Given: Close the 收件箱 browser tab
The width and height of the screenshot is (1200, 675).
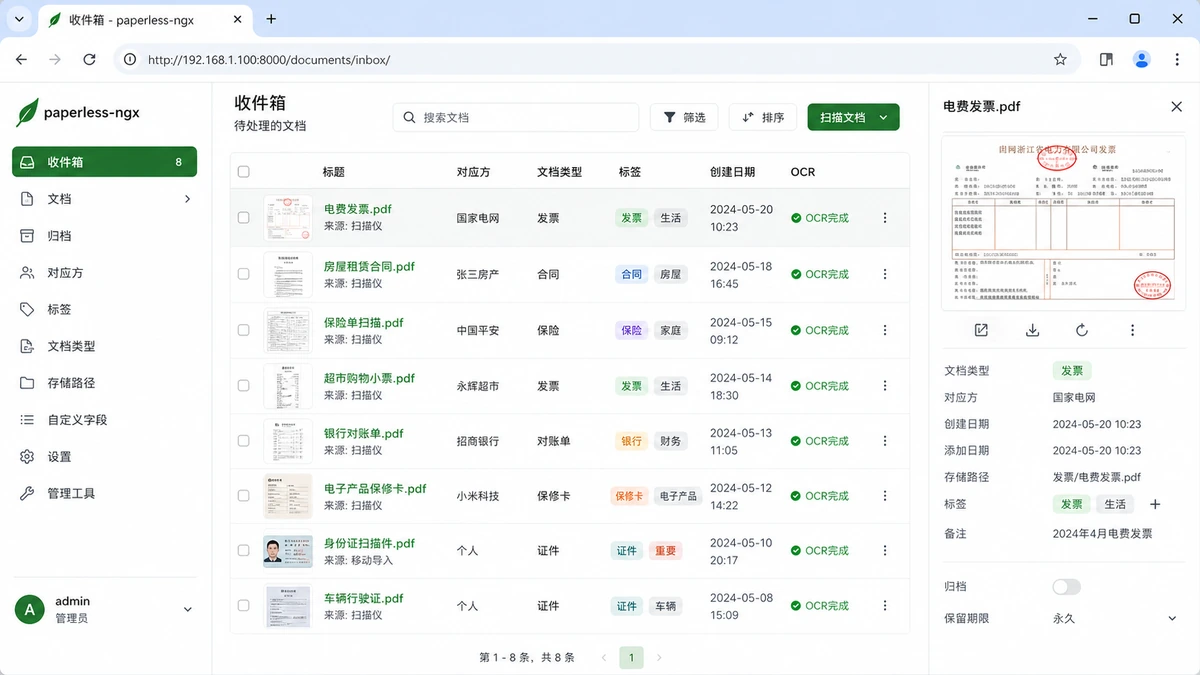Looking at the screenshot, I should click(x=237, y=19).
